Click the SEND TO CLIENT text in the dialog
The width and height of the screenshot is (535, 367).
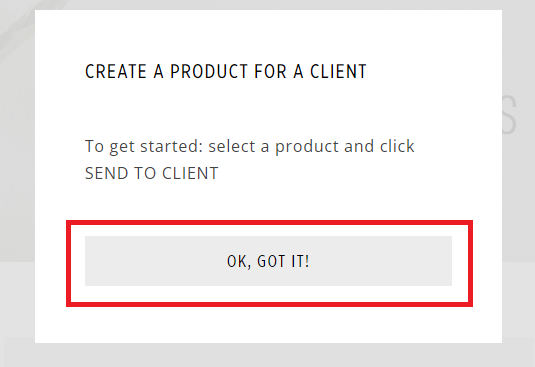151,173
